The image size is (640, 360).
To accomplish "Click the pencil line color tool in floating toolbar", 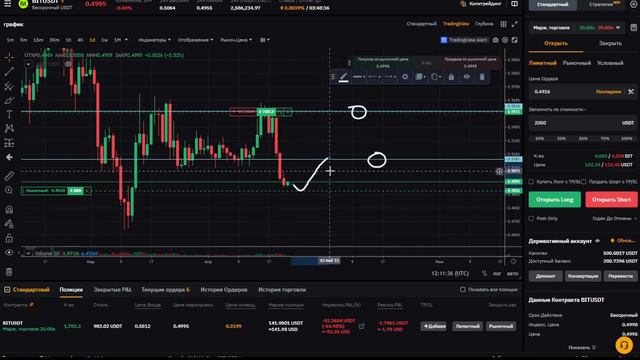I will click(x=344, y=77).
